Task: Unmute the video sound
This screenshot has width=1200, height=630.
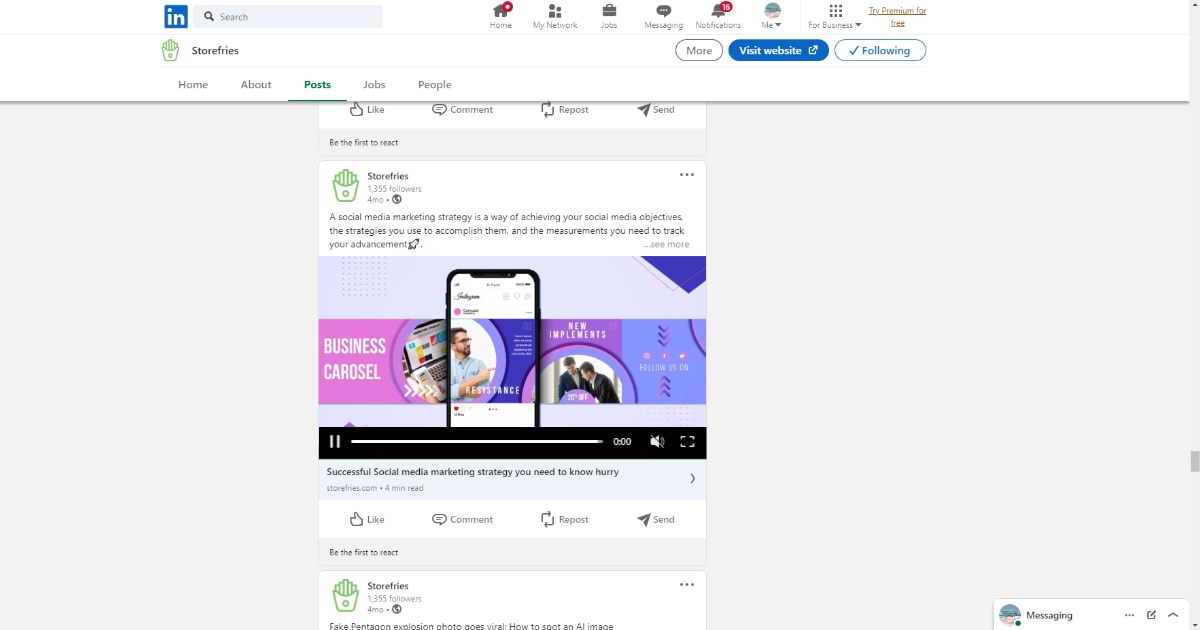Action: (657, 441)
